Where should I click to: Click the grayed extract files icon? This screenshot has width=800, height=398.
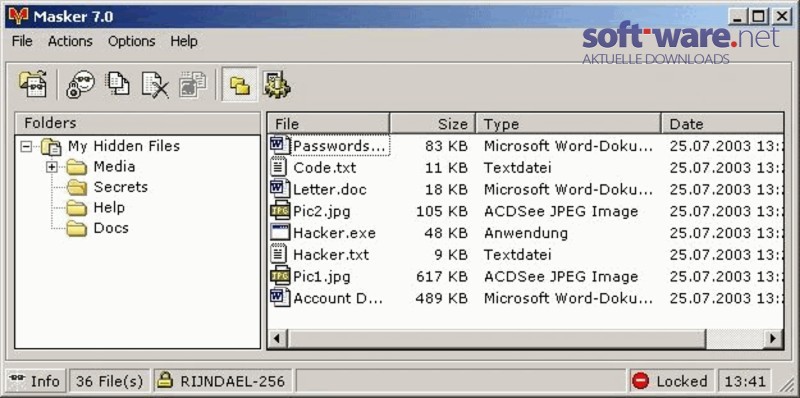[x=193, y=85]
